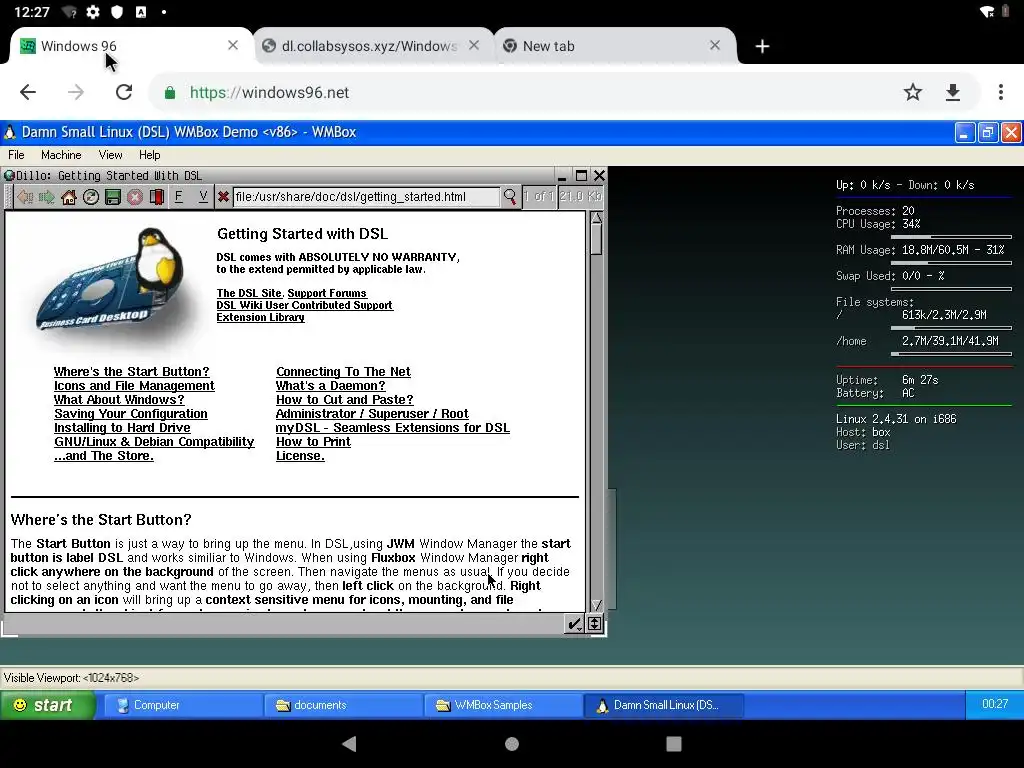Follow Saving Your Configuration link
1024x768 pixels.
(x=131, y=414)
